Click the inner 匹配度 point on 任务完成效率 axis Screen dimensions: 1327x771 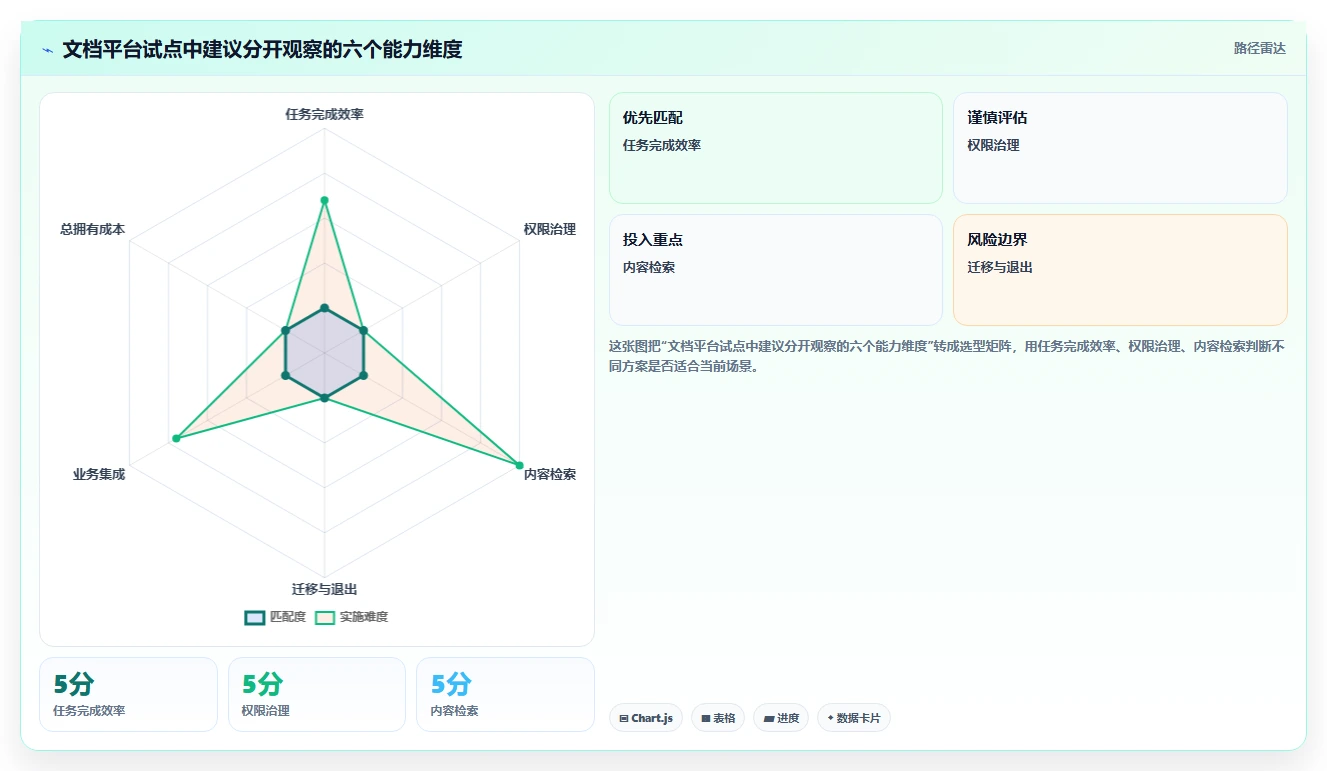click(324, 308)
